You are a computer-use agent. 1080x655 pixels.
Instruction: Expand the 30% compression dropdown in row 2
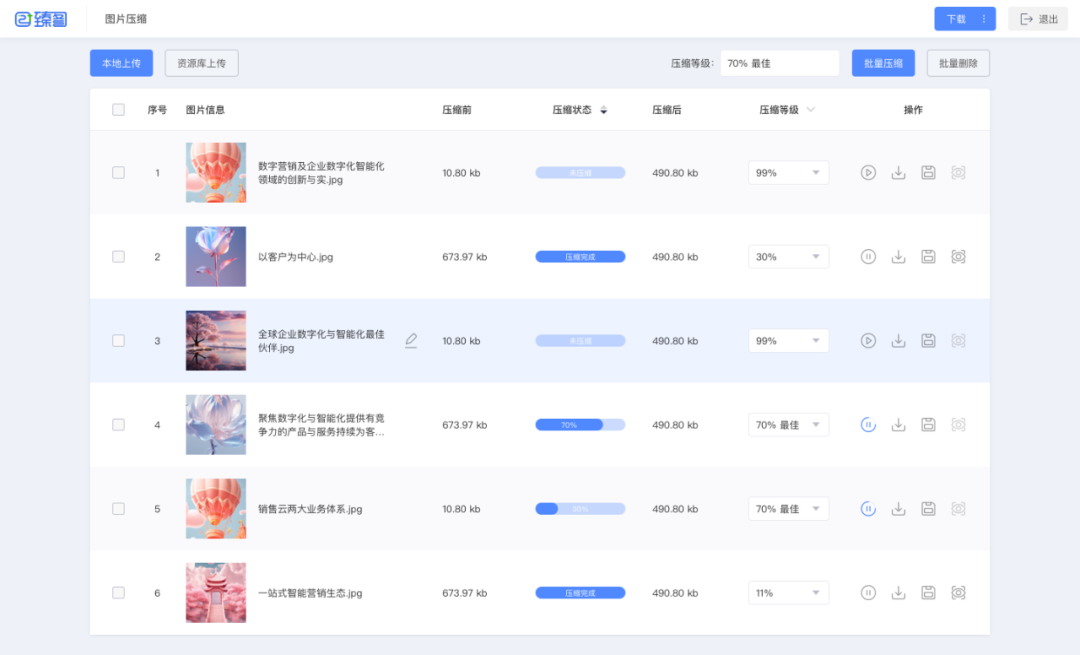point(788,257)
